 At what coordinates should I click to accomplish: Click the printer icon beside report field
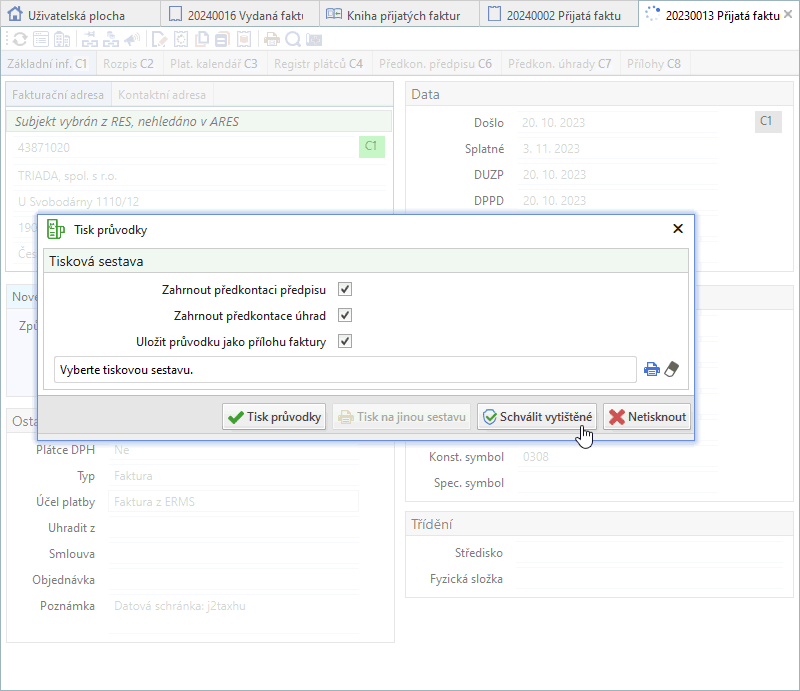(x=652, y=369)
